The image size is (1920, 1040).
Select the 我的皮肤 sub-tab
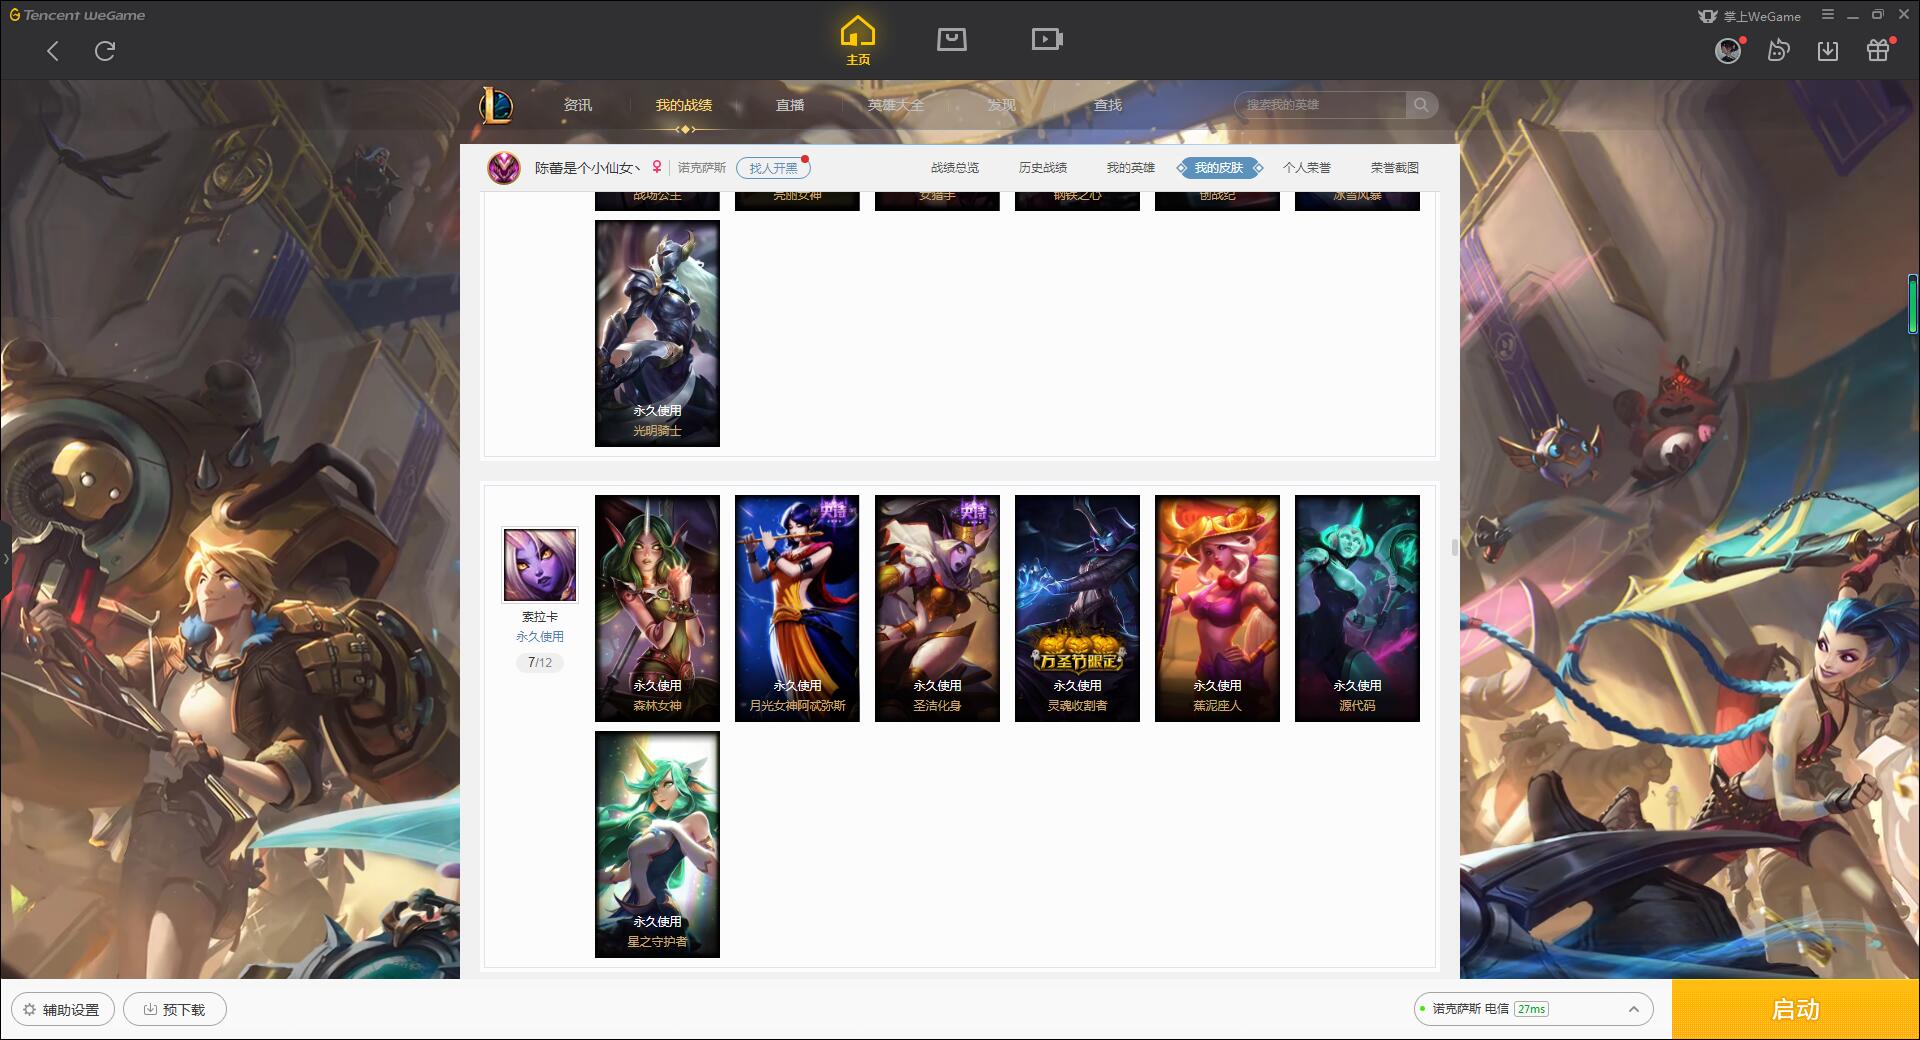pyautogui.click(x=1219, y=168)
